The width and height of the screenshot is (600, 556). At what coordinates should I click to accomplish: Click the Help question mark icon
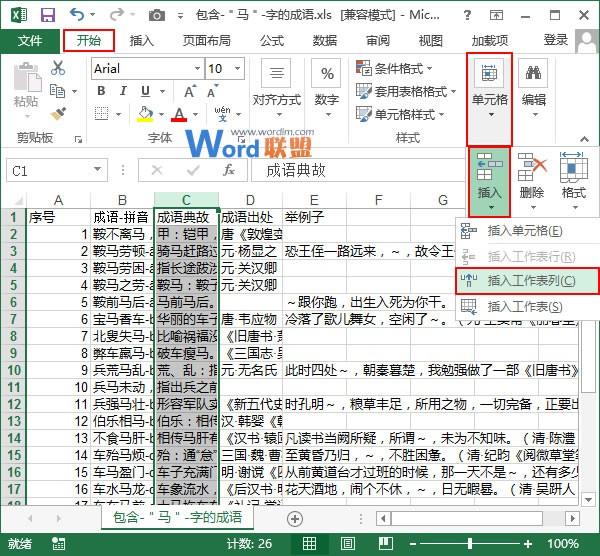[467, 15]
